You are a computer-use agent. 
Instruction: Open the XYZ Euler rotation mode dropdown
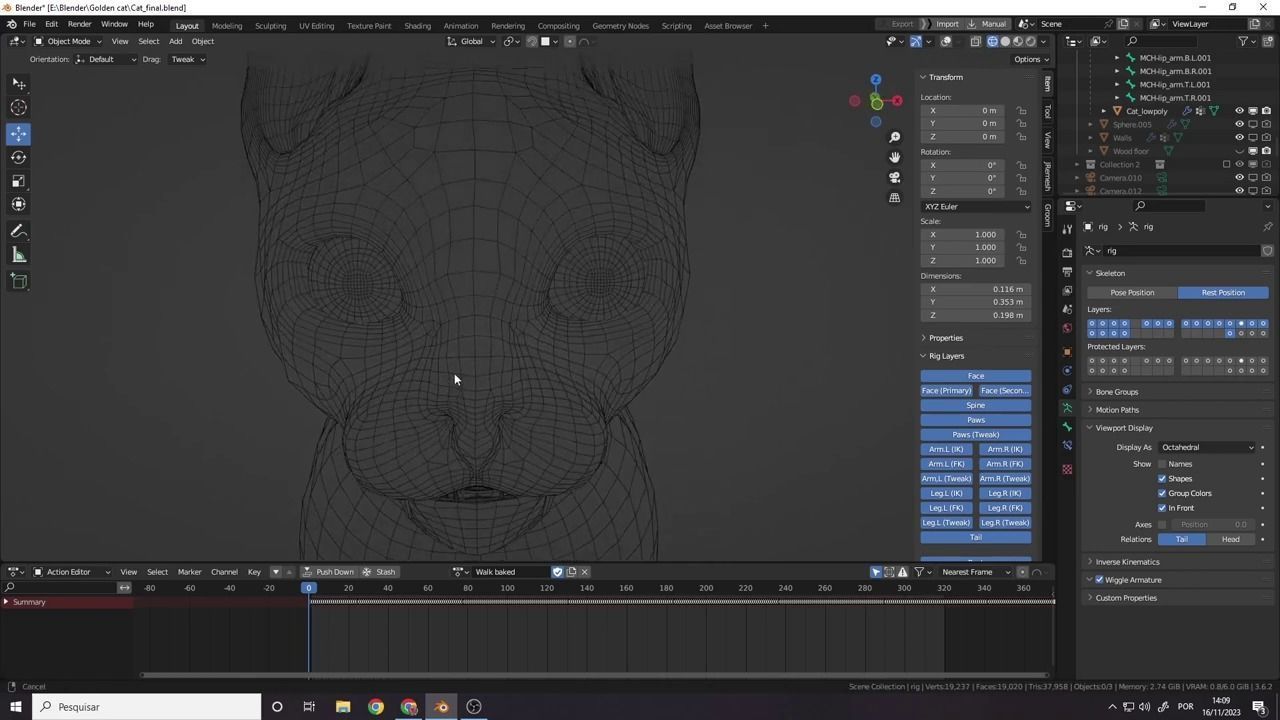(x=975, y=207)
